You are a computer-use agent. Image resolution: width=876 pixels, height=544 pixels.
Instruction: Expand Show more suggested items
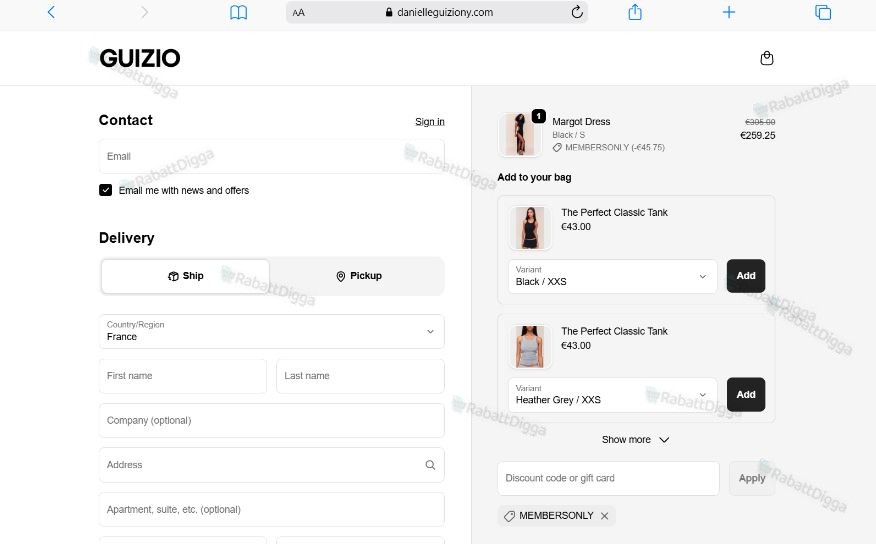[x=636, y=440]
